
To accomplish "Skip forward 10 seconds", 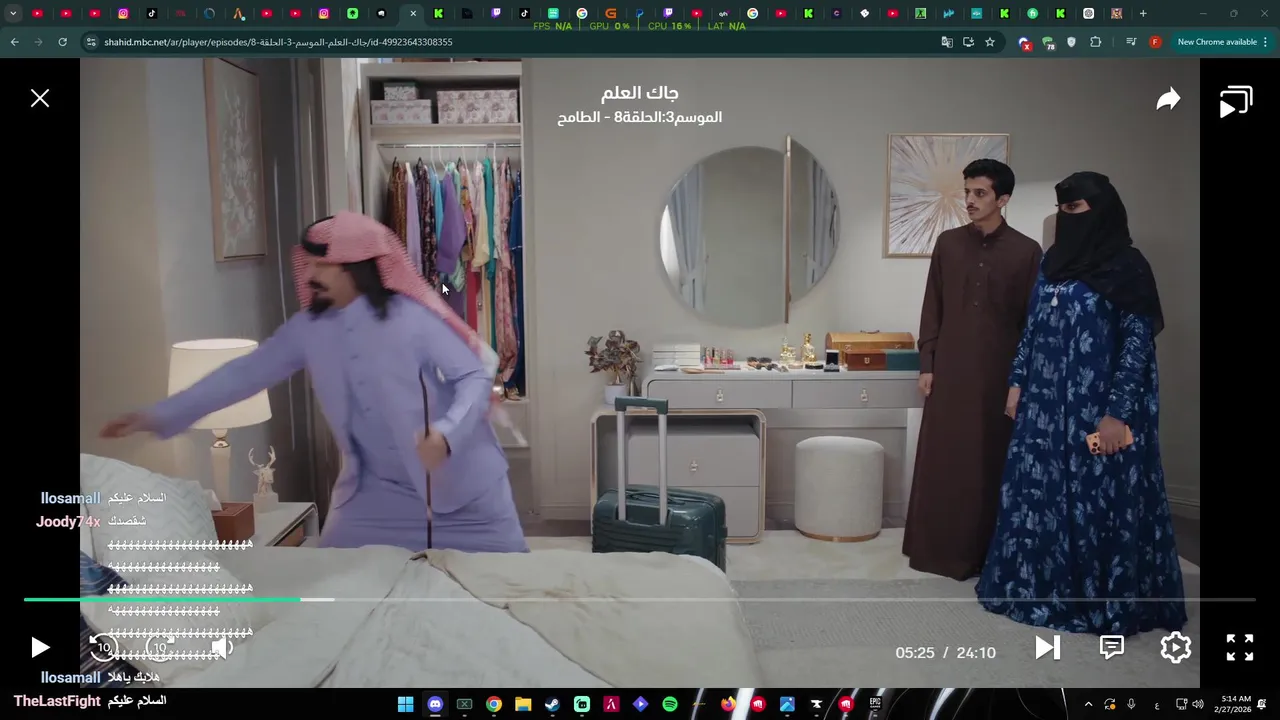I will (160, 648).
